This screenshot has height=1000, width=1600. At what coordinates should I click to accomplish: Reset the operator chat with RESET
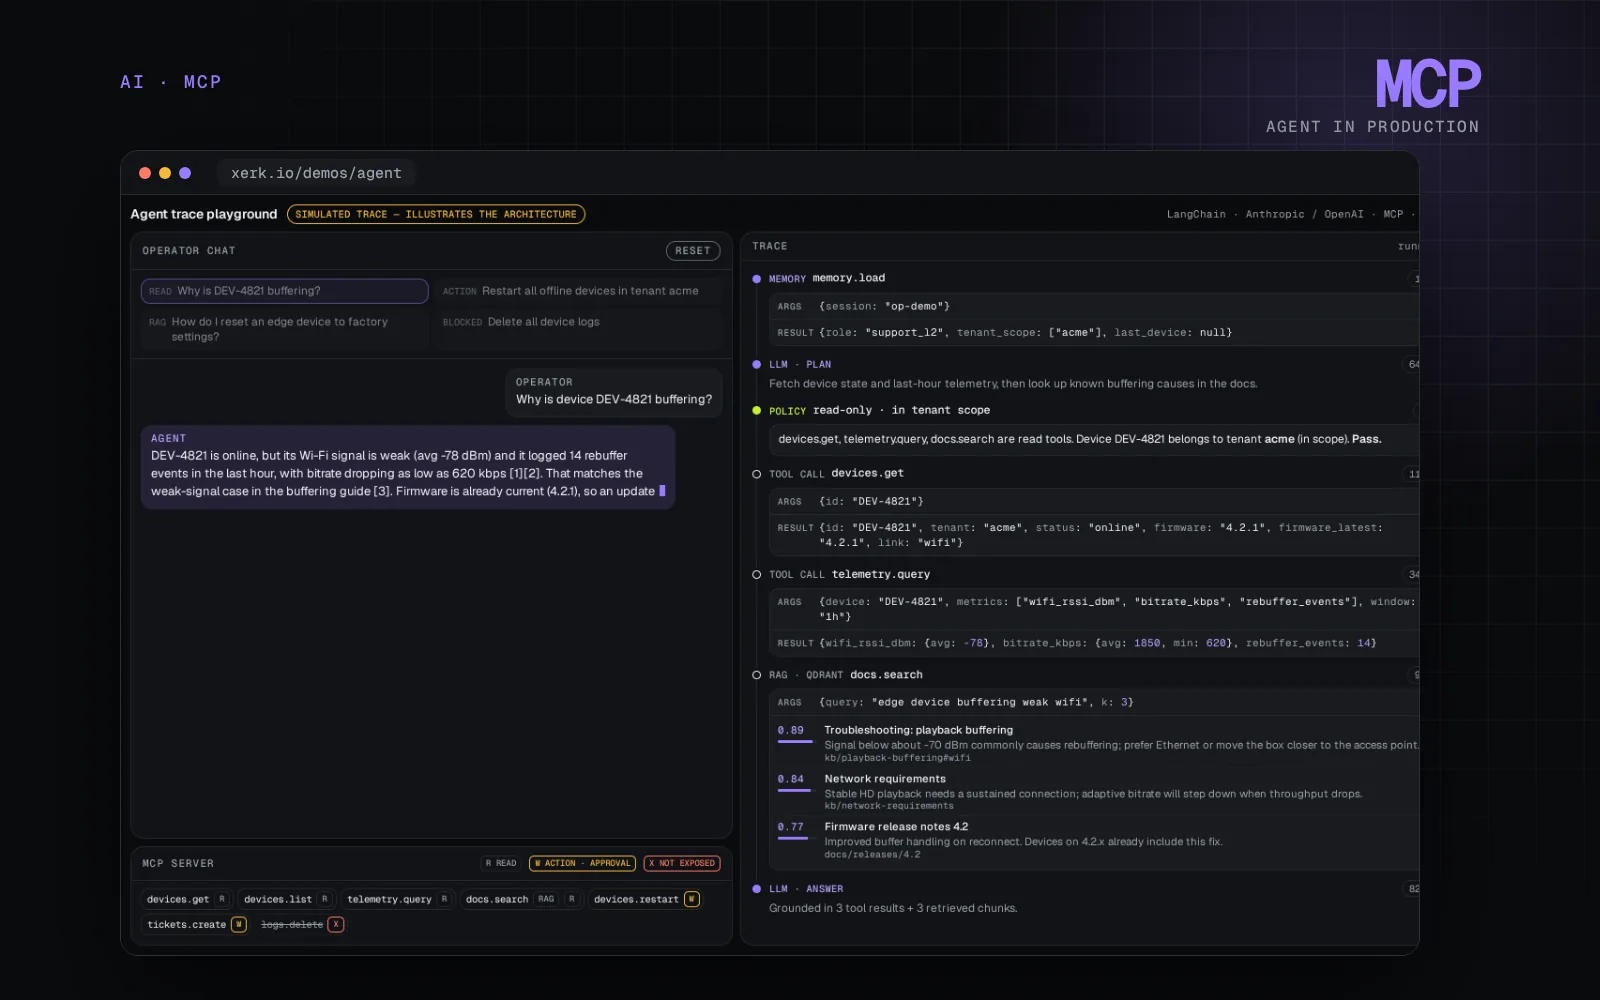pyautogui.click(x=693, y=251)
